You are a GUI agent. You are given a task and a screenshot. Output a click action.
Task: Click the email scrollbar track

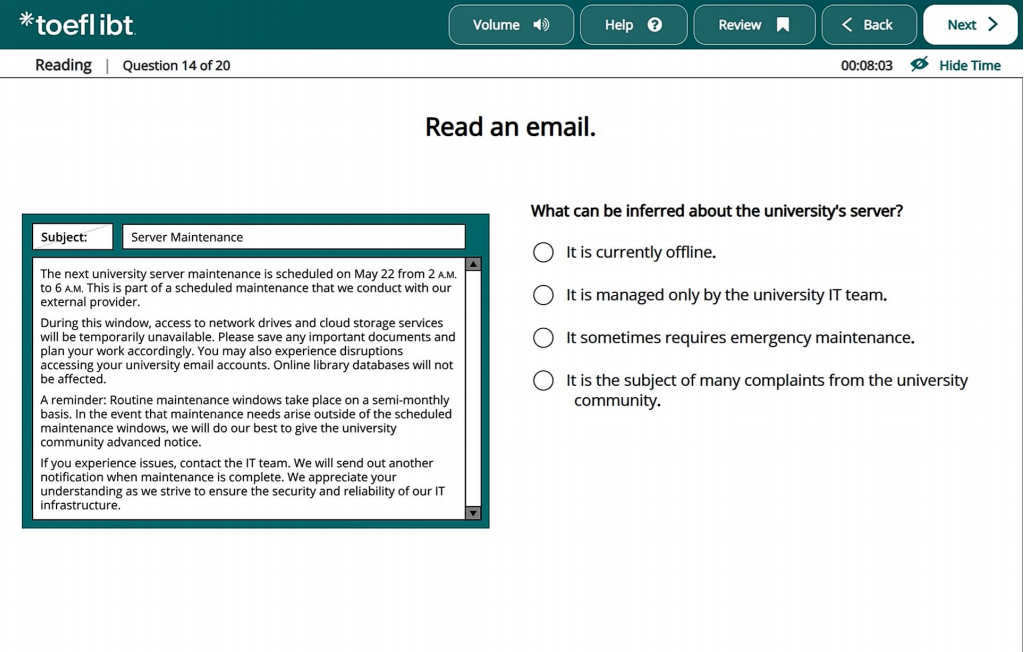(473, 388)
